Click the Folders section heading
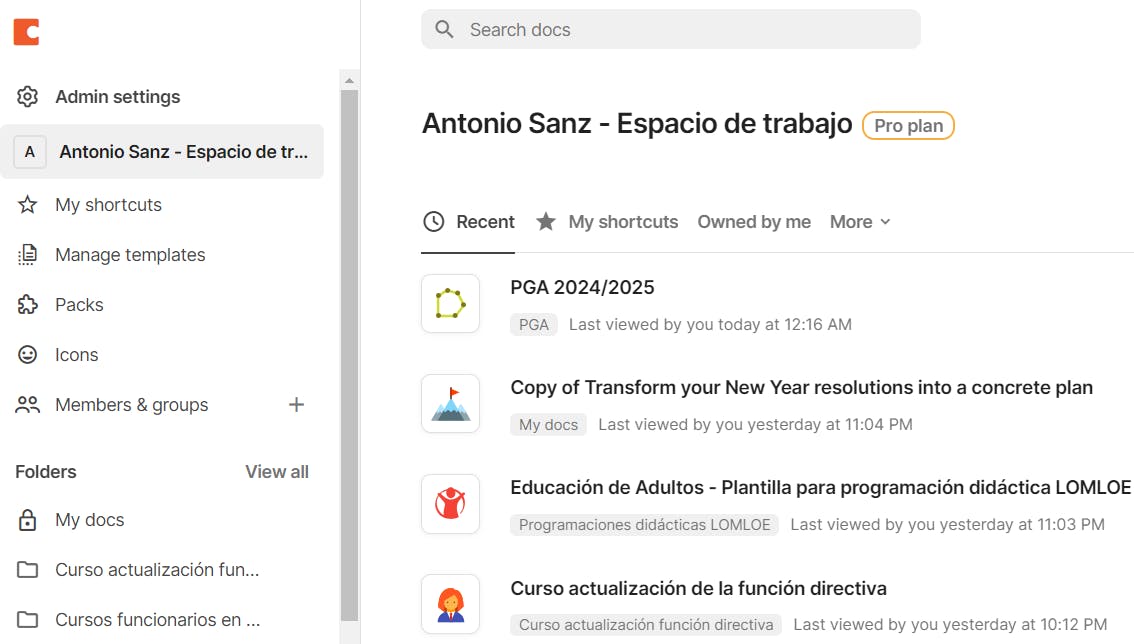Image resolution: width=1134 pixels, height=644 pixels. pos(46,472)
